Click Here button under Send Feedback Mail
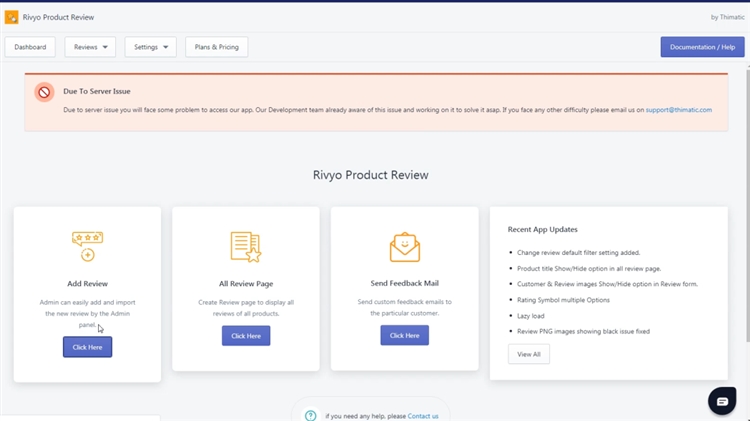Viewport: 750px width, 421px height. (x=405, y=335)
